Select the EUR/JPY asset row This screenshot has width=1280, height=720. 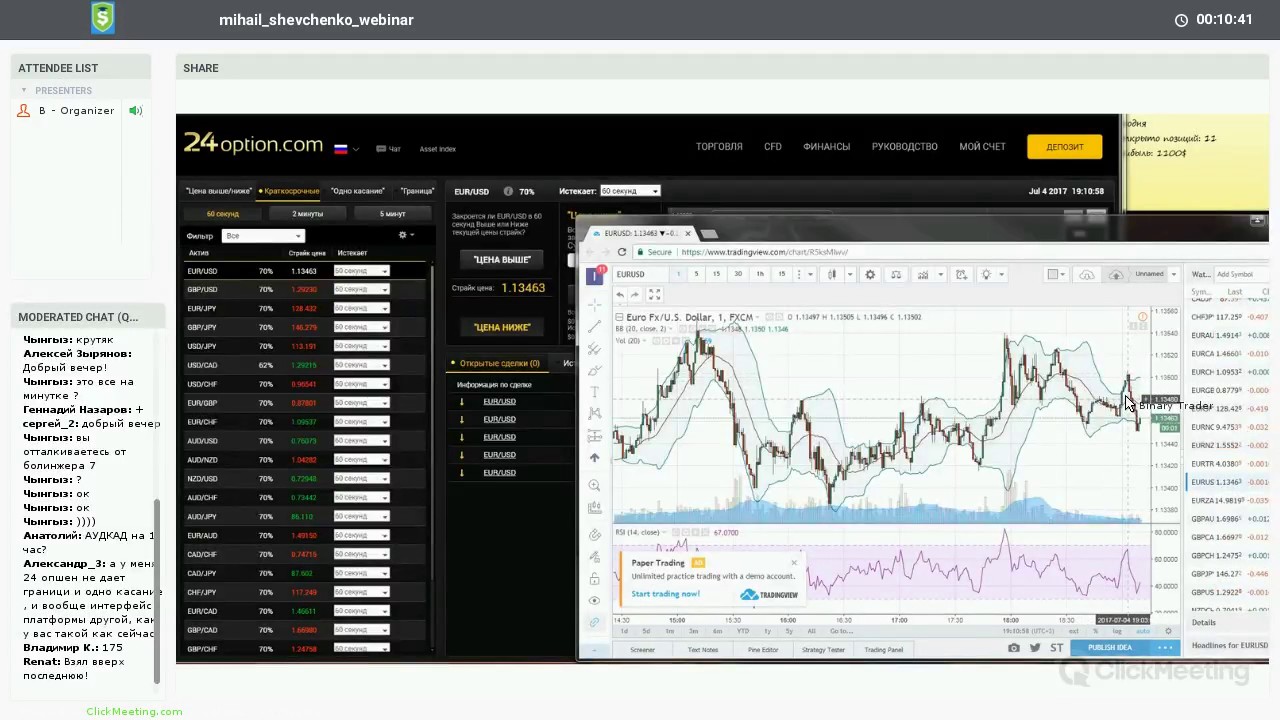tap(306, 308)
